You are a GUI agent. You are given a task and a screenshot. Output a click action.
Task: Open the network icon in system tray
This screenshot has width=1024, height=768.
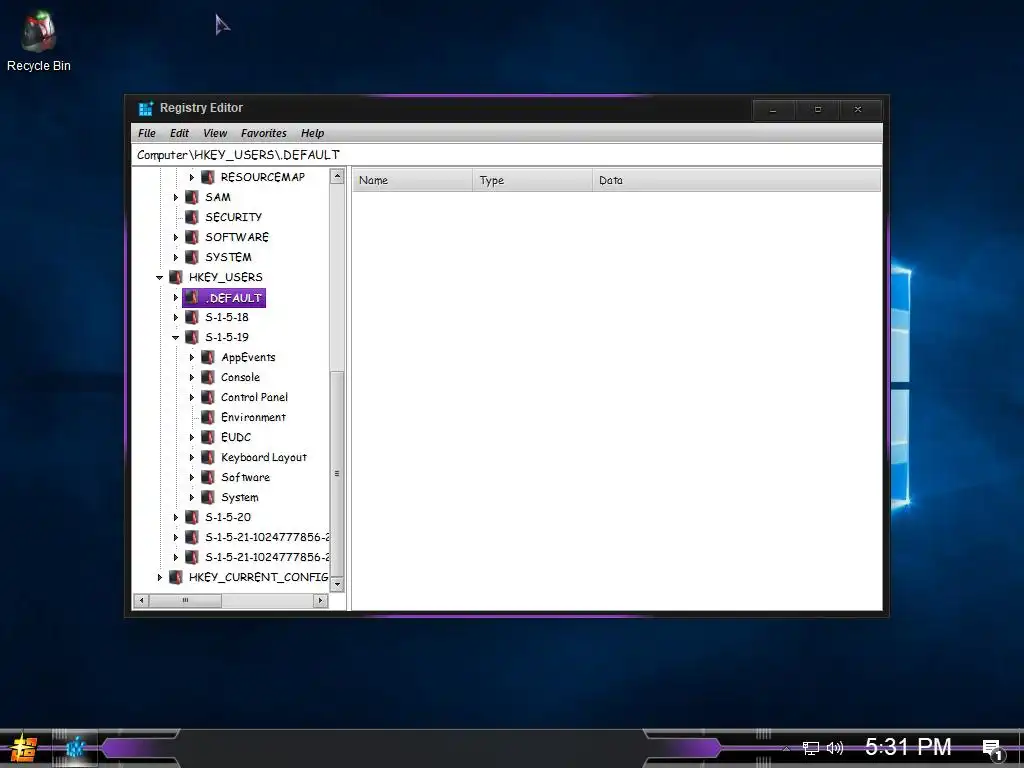(x=810, y=748)
